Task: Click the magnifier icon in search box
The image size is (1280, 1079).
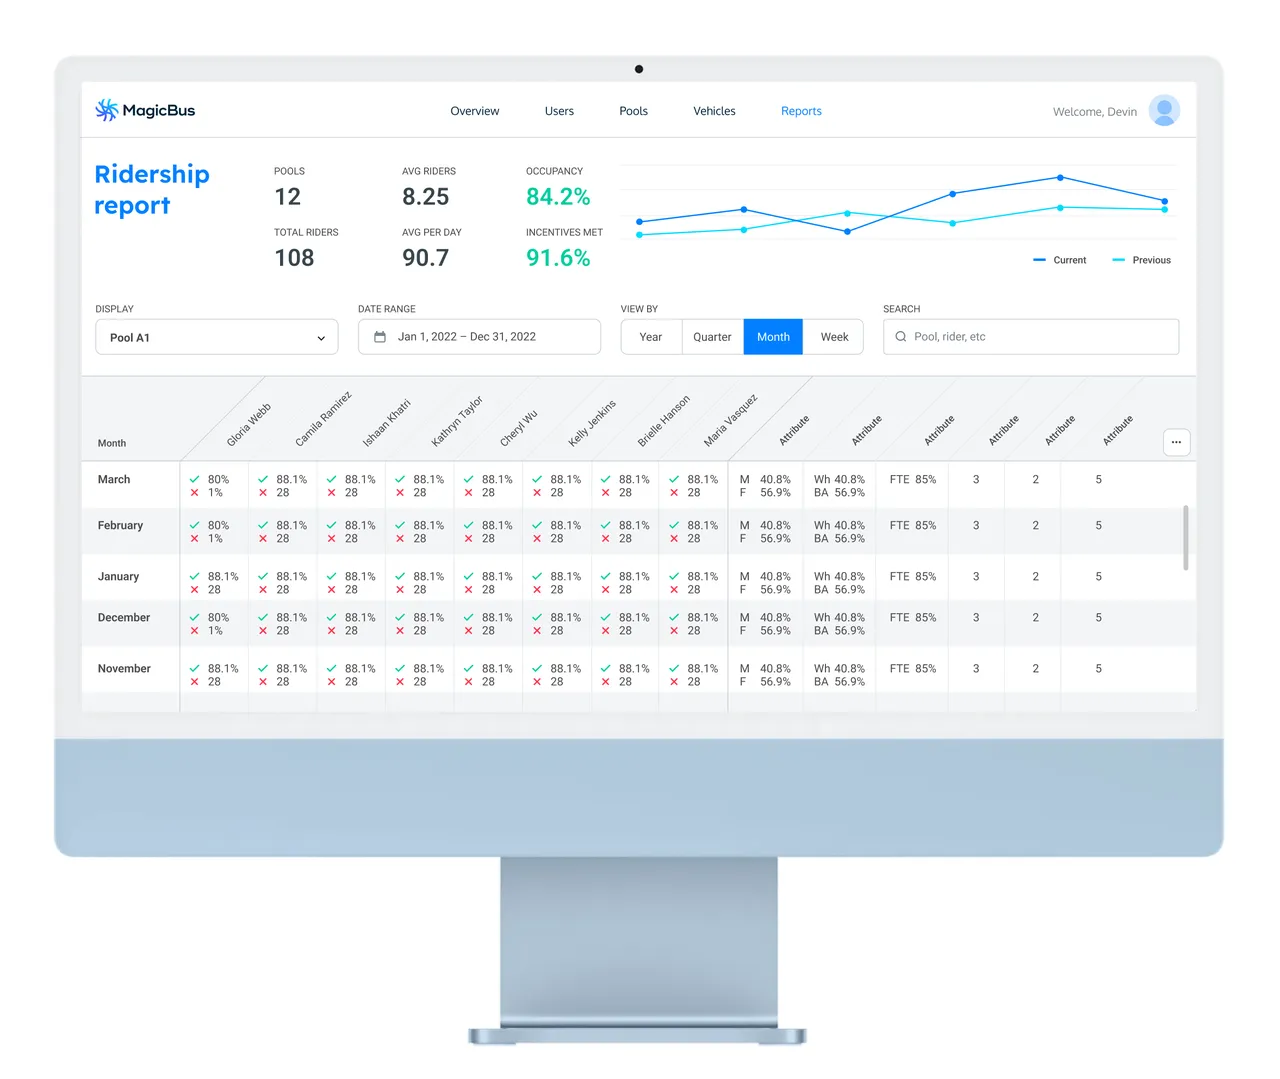Action: click(x=901, y=337)
